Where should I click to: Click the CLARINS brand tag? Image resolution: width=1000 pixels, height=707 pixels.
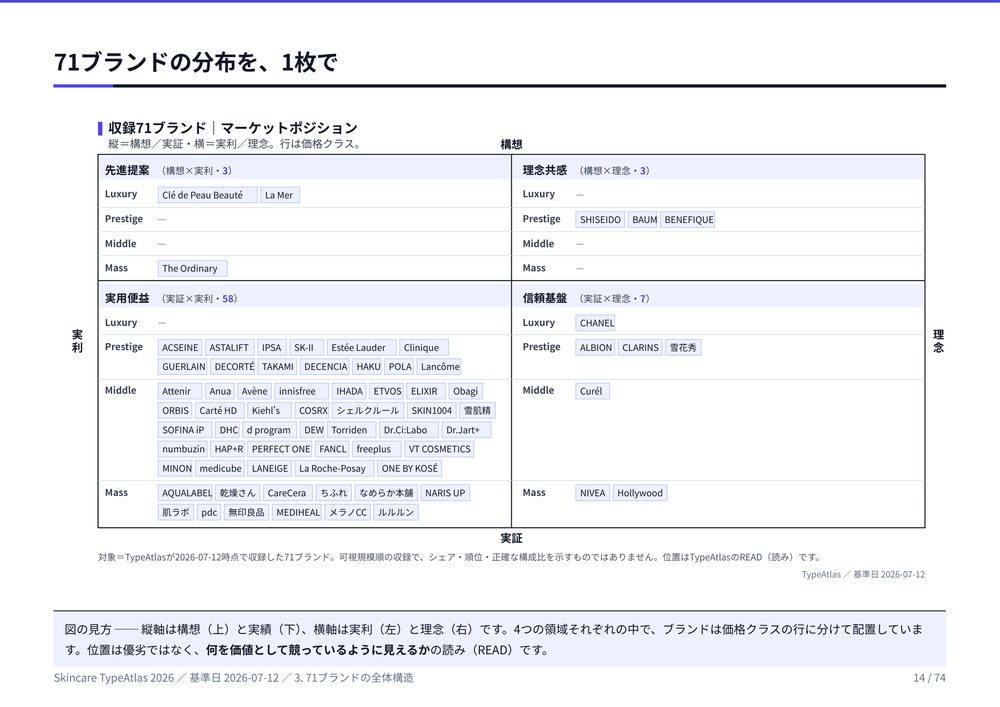click(x=640, y=347)
